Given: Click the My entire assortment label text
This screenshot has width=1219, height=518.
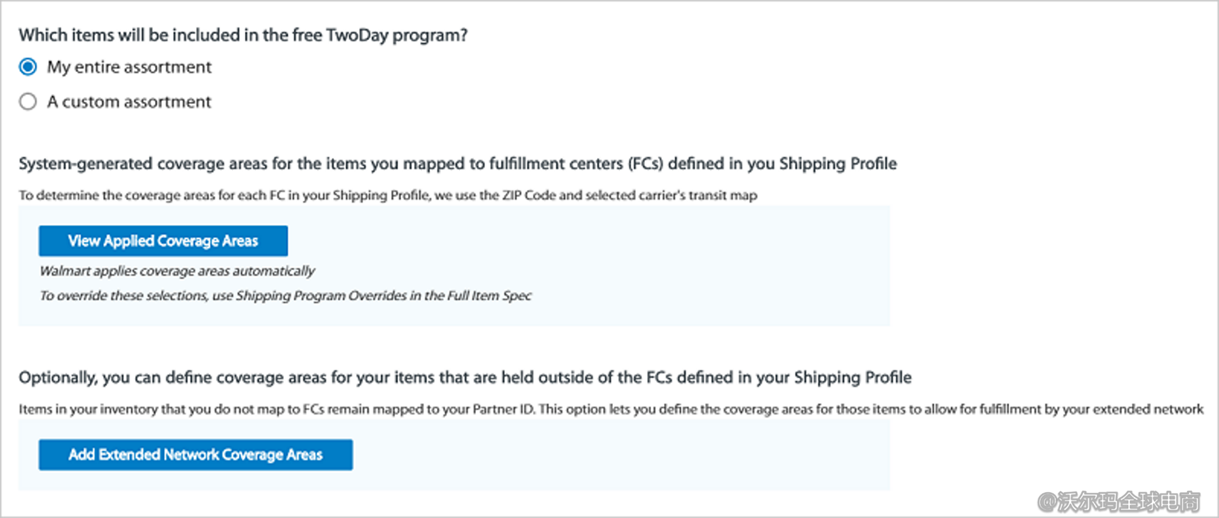Looking at the screenshot, I should tap(129, 68).
